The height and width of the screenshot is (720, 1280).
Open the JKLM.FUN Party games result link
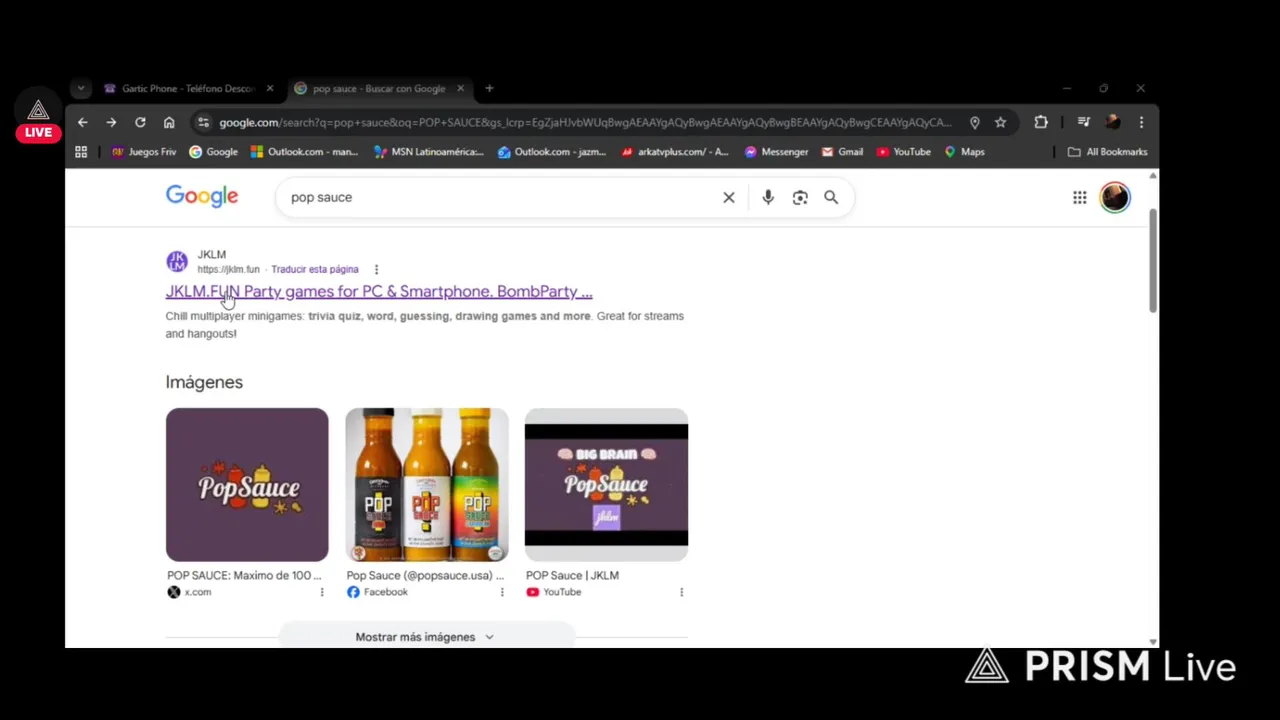tap(379, 291)
